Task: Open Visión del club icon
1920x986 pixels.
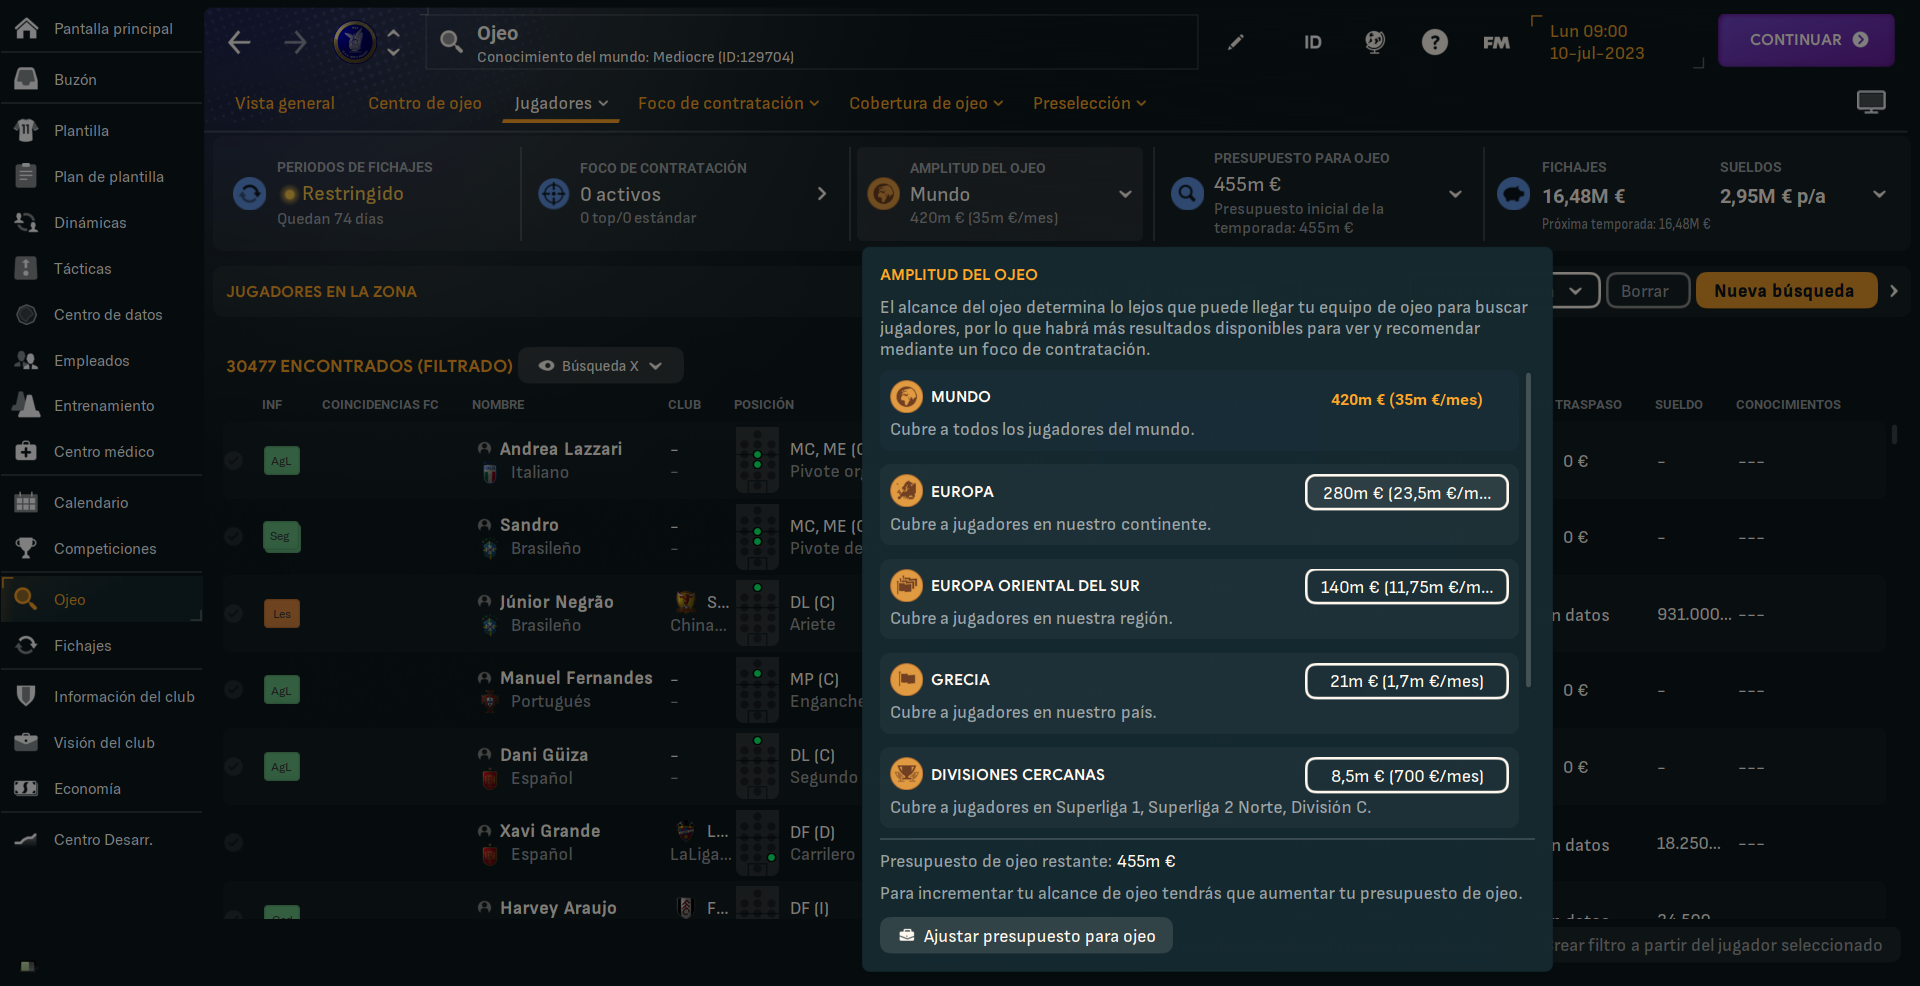Action: 27,742
